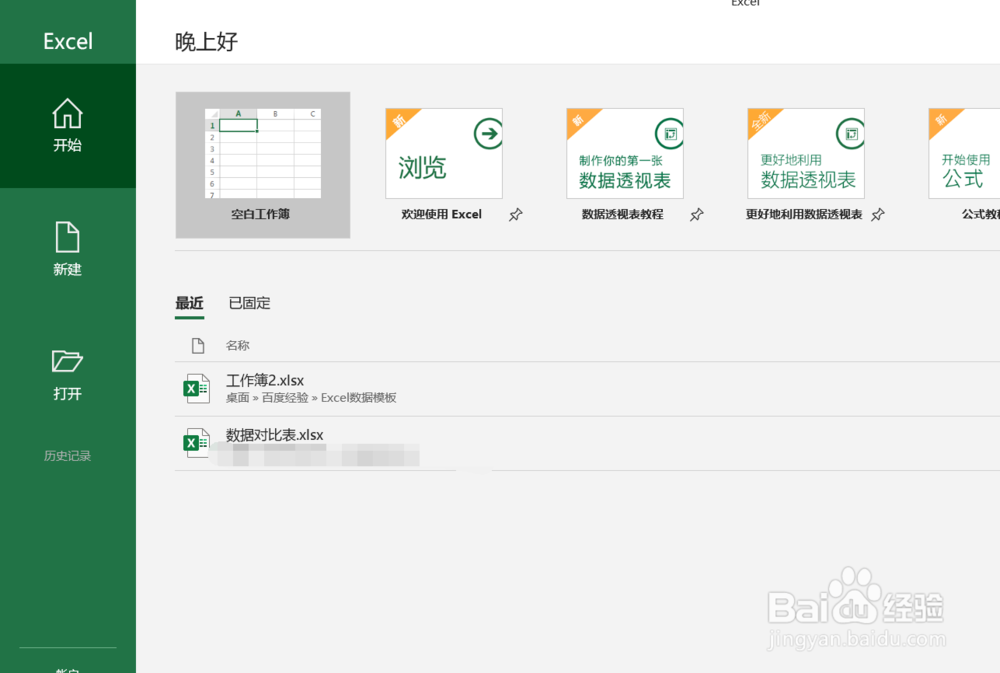Click the Excel logo in the top-left corner

point(66,41)
